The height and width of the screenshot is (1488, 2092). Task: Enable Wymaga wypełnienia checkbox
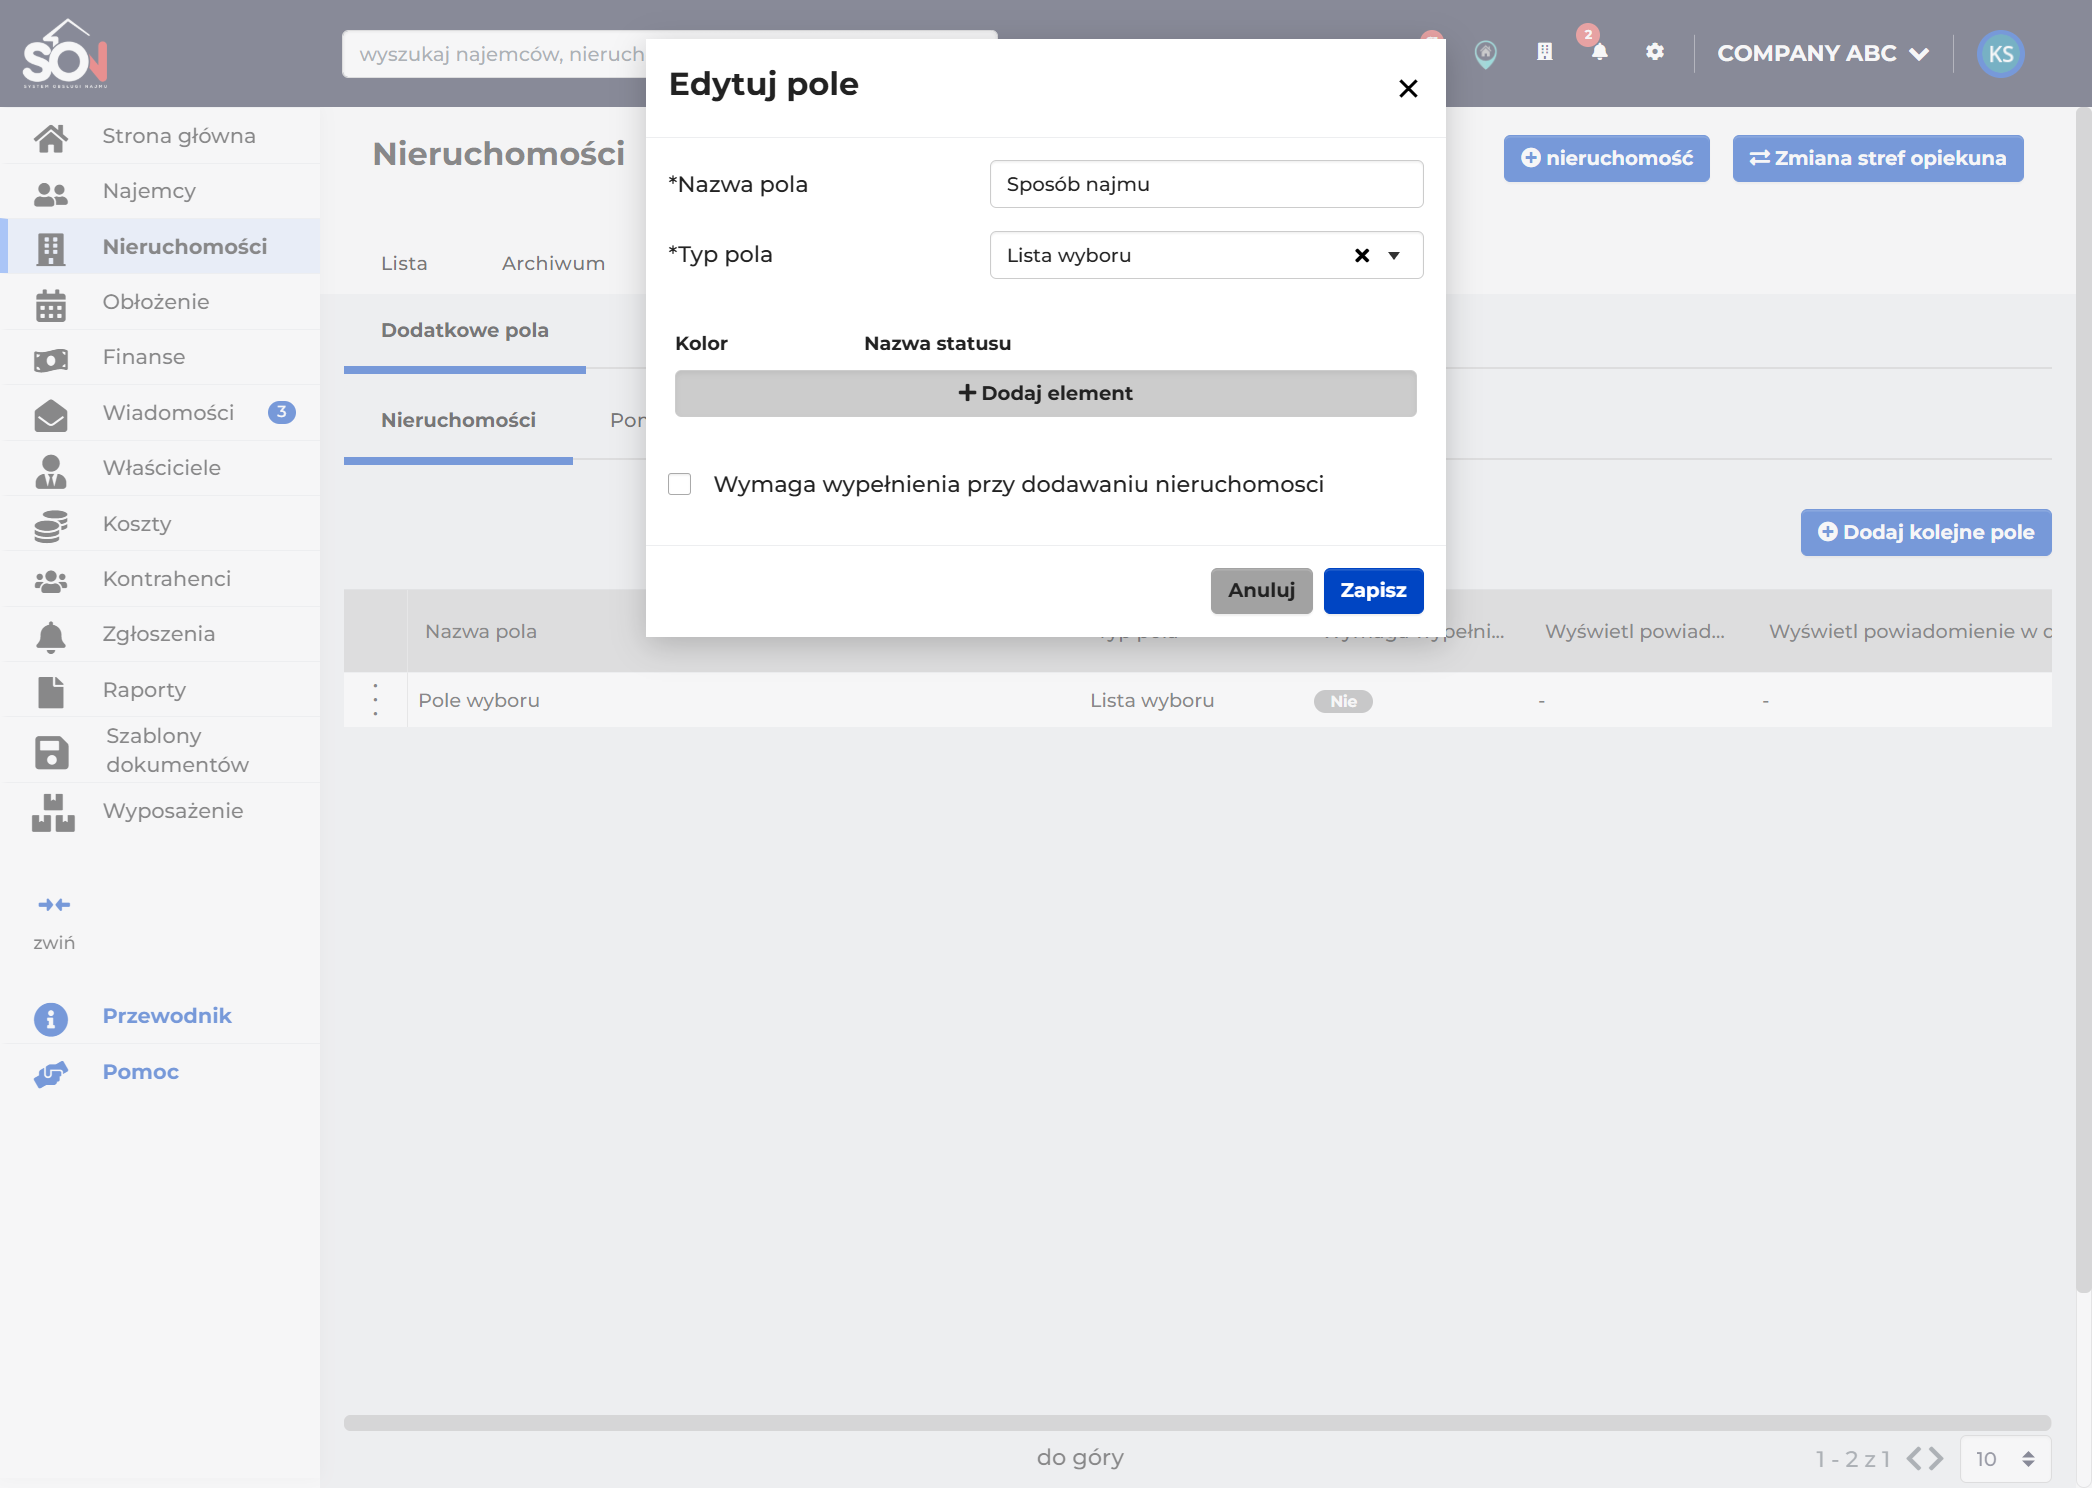(x=680, y=485)
